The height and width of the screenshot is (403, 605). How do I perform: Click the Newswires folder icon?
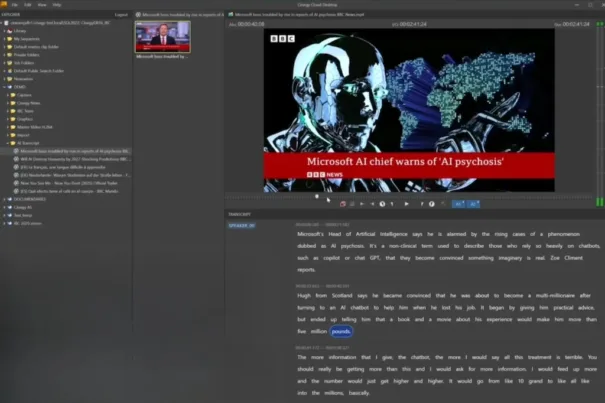click(10, 79)
